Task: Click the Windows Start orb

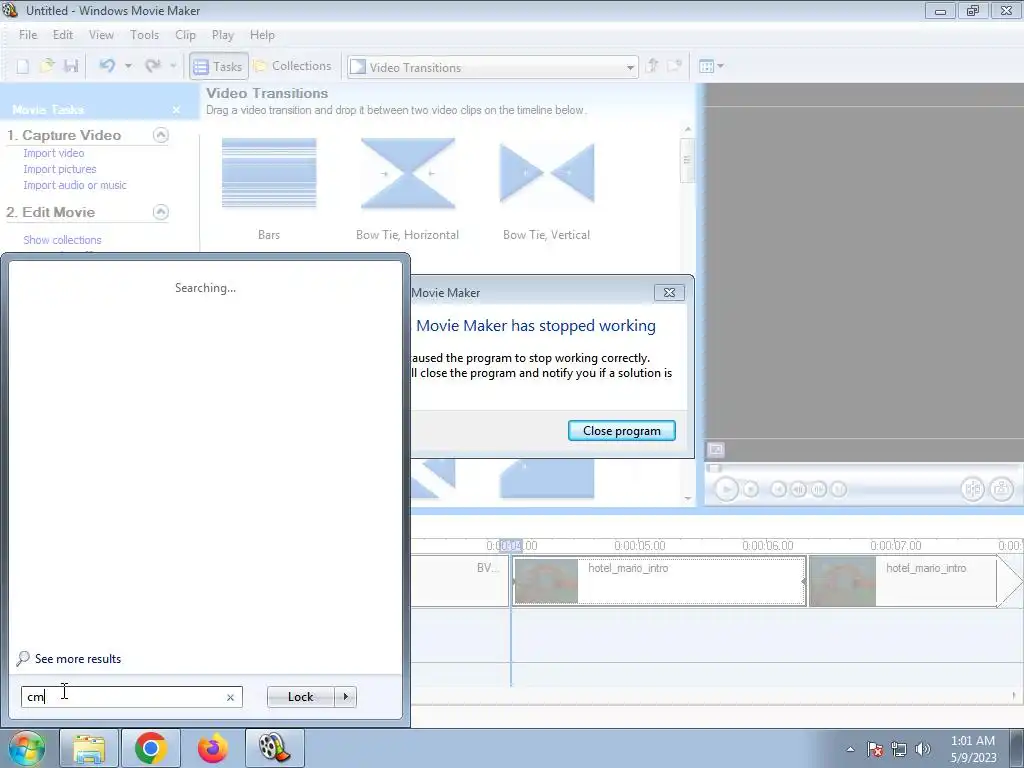Action: coord(26,748)
